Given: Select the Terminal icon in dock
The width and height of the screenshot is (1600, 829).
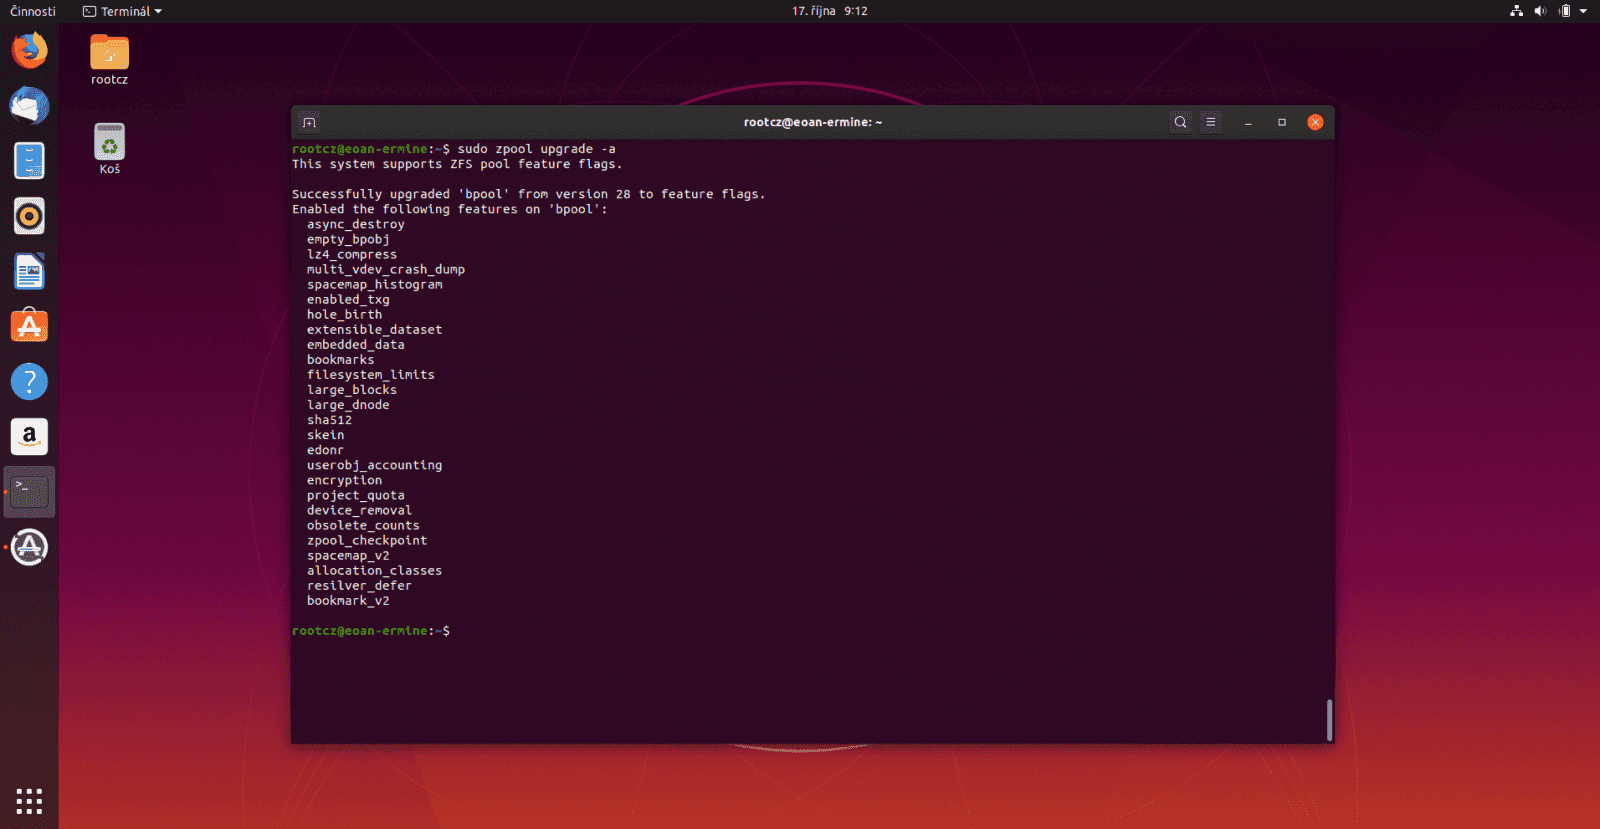Looking at the screenshot, I should tap(29, 492).
